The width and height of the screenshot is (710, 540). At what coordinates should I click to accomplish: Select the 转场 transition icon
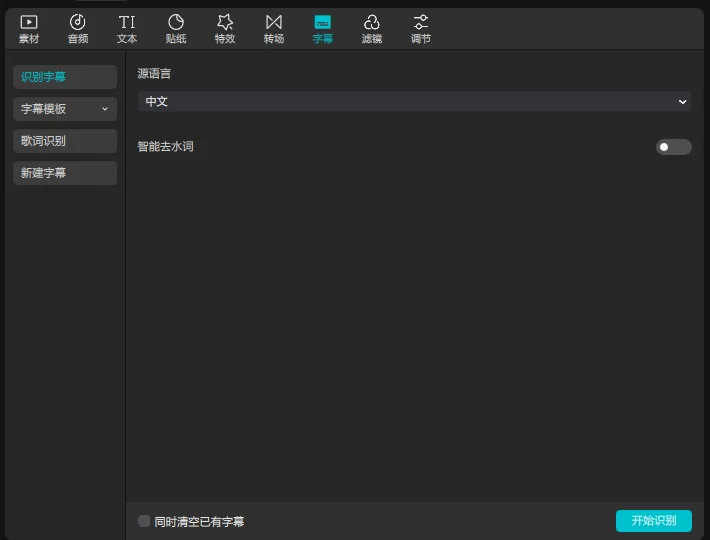click(274, 22)
